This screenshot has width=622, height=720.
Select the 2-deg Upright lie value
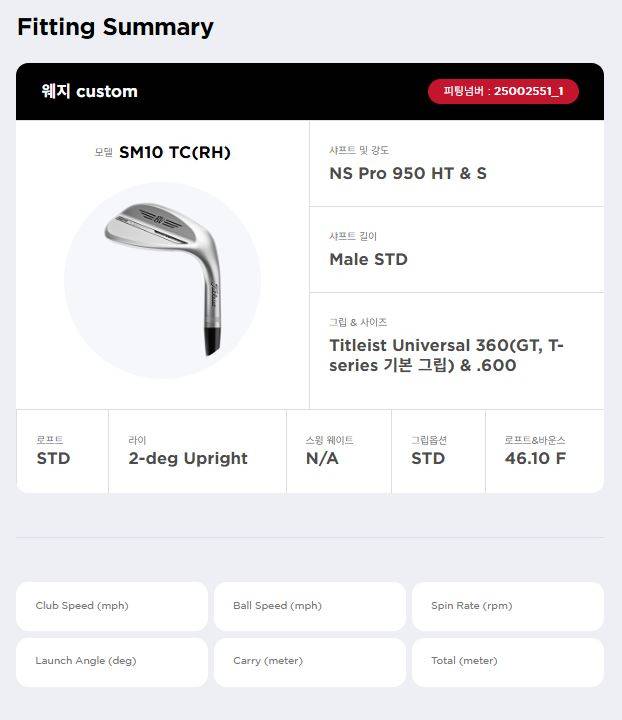tap(188, 458)
